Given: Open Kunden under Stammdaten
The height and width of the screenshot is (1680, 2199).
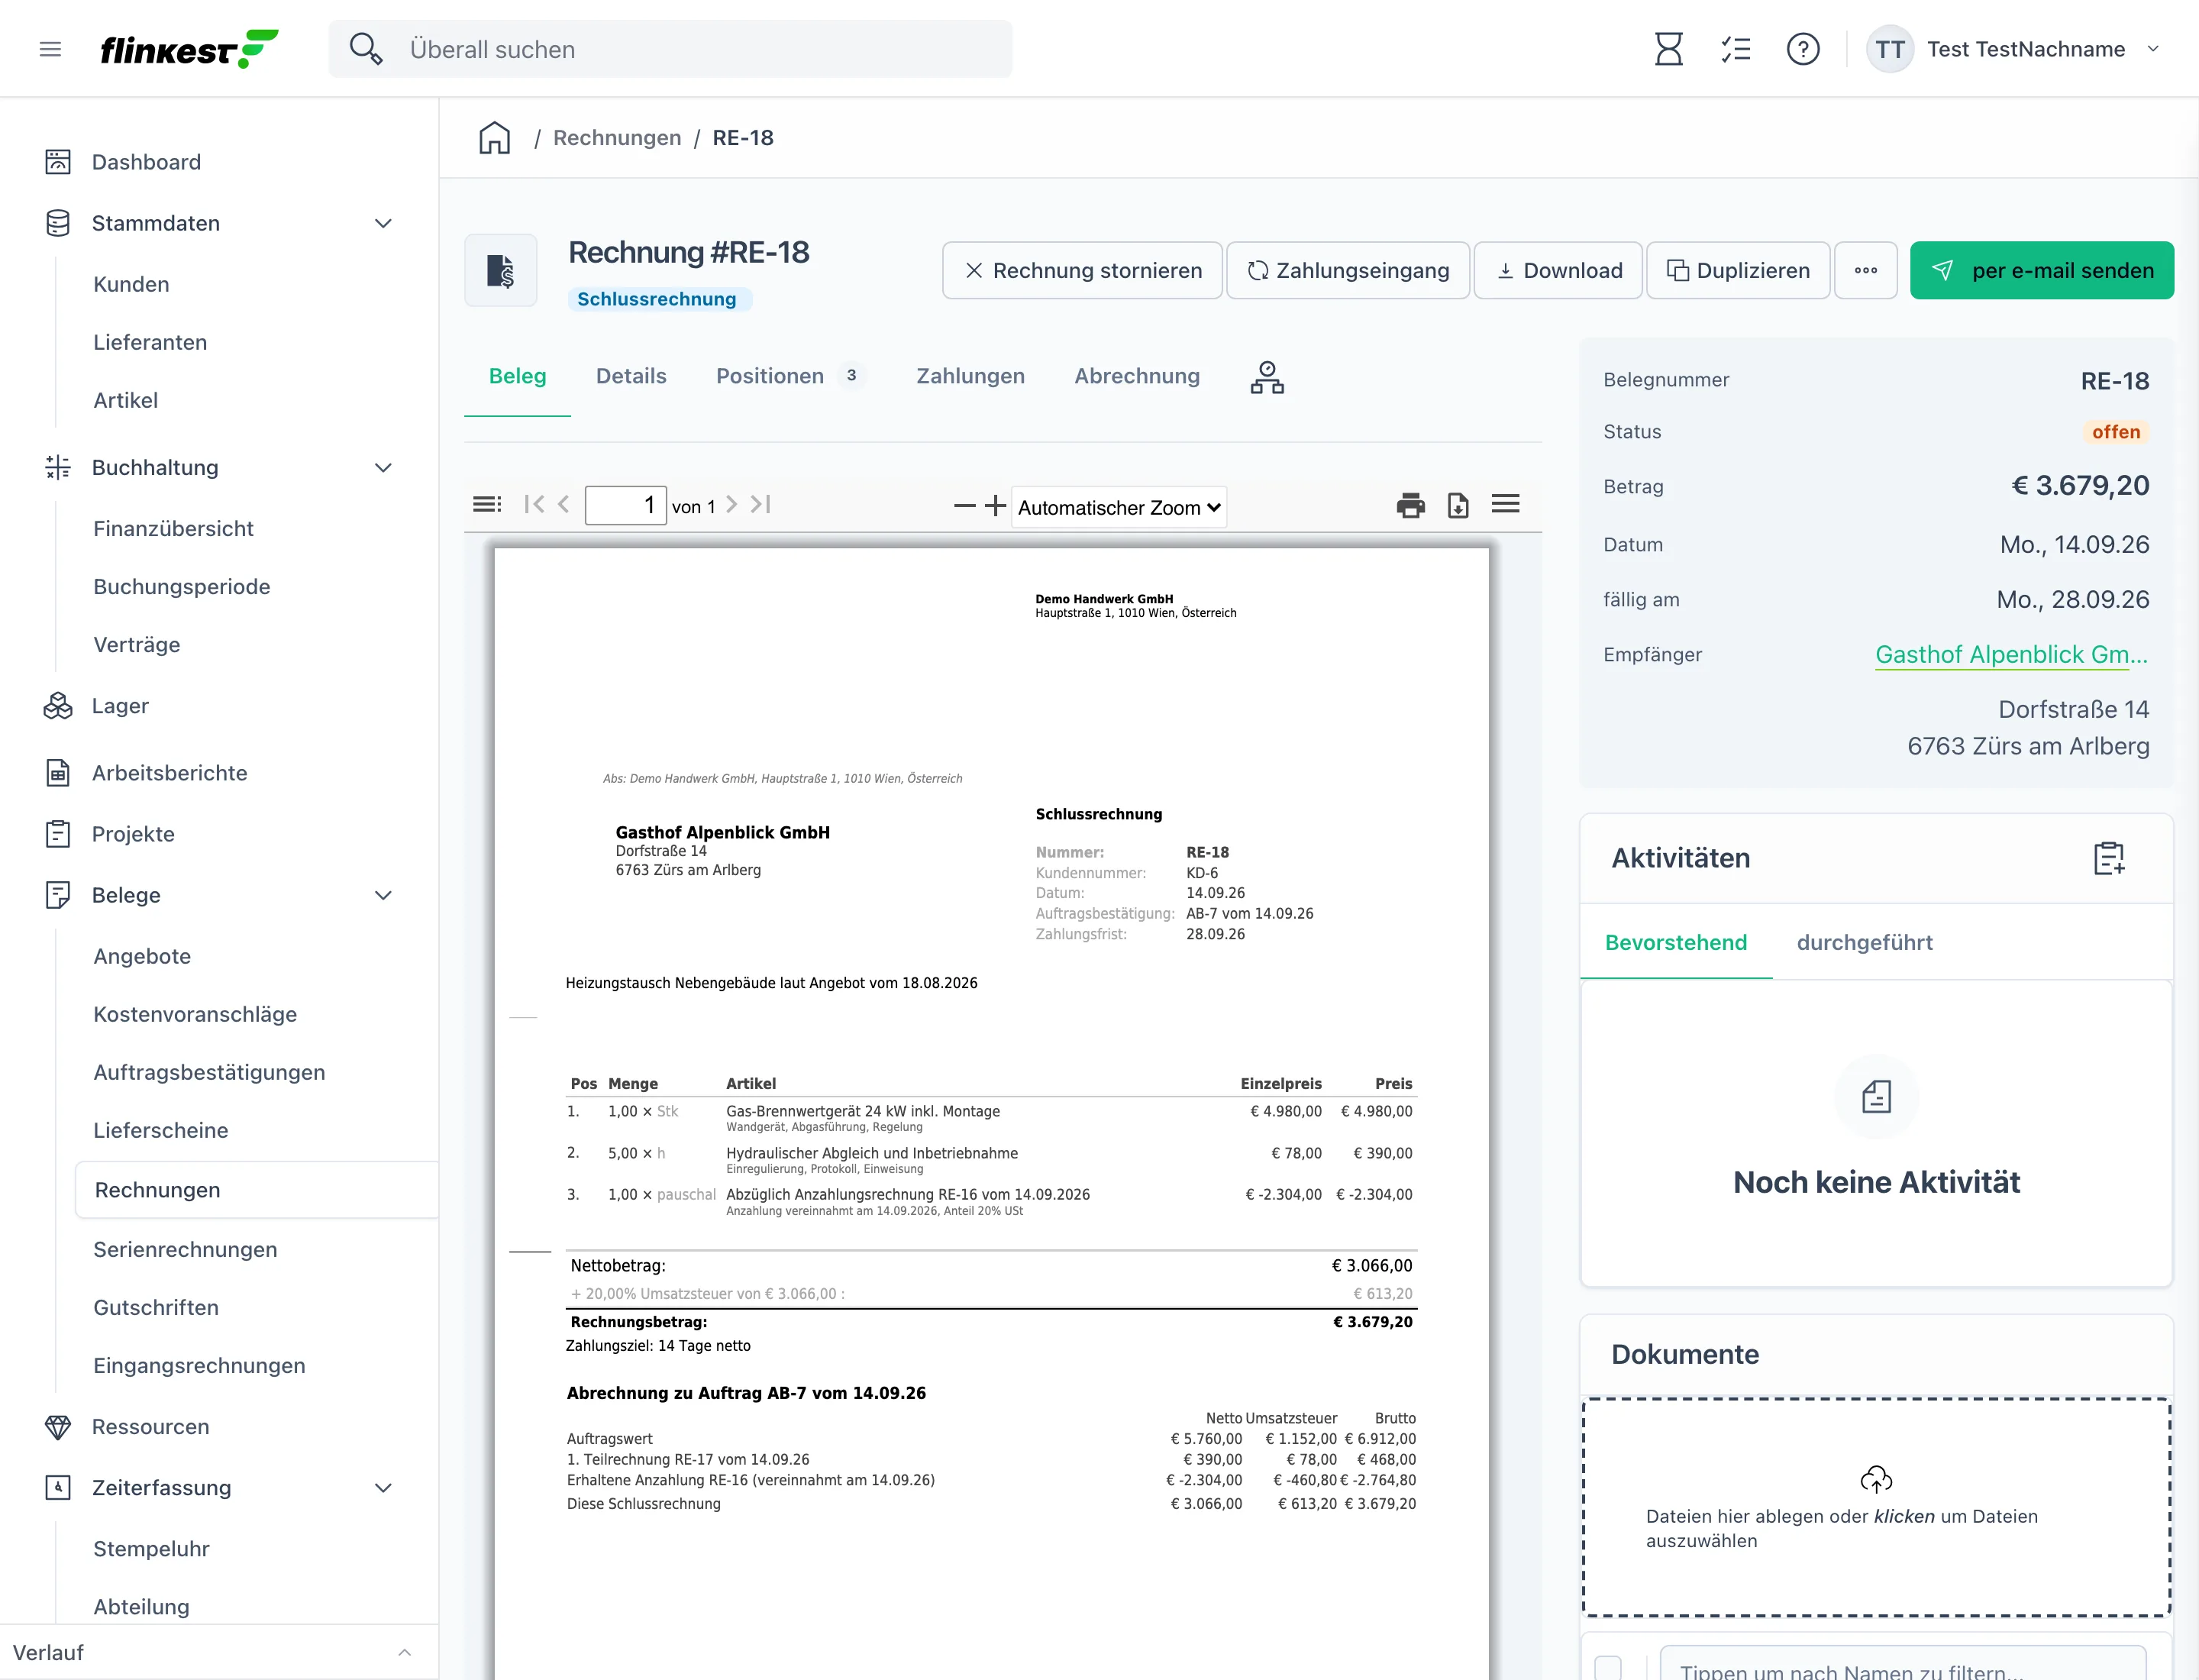Looking at the screenshot, I should click(131, 284).
